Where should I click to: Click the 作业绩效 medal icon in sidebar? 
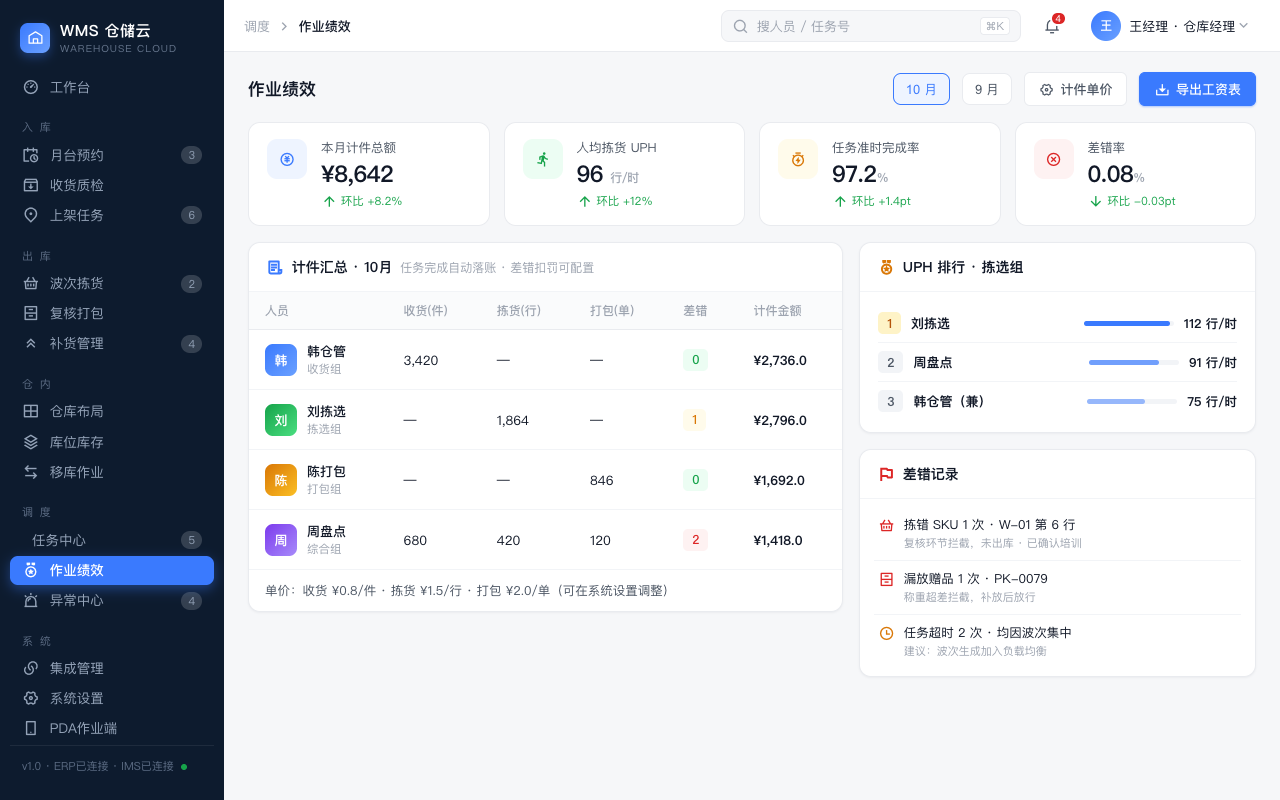[31, 570]
